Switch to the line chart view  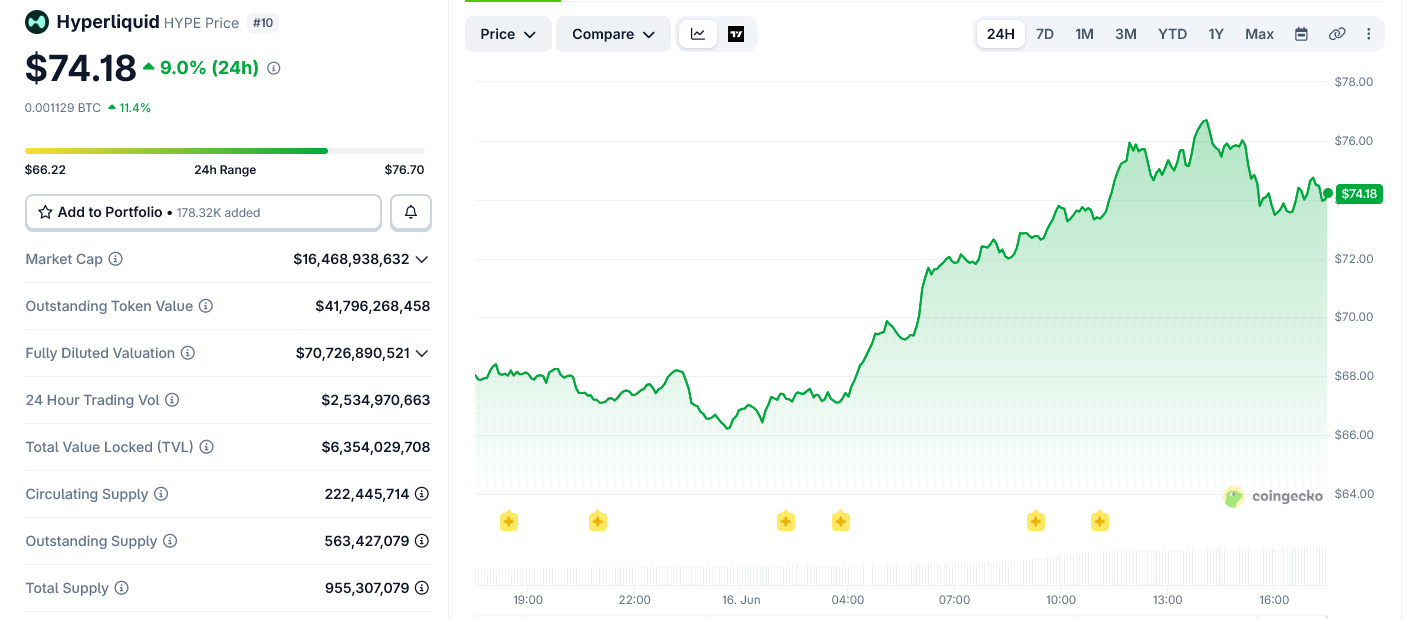(x=698, y=34)
